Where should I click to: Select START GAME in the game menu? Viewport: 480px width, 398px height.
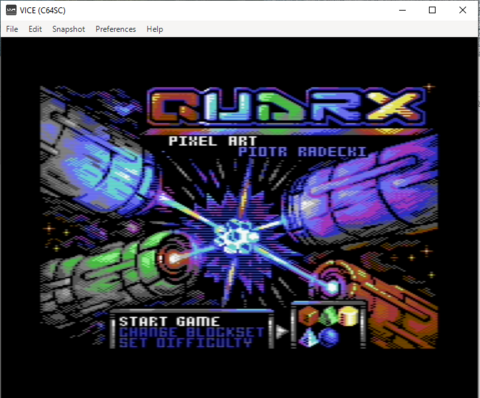169,322
